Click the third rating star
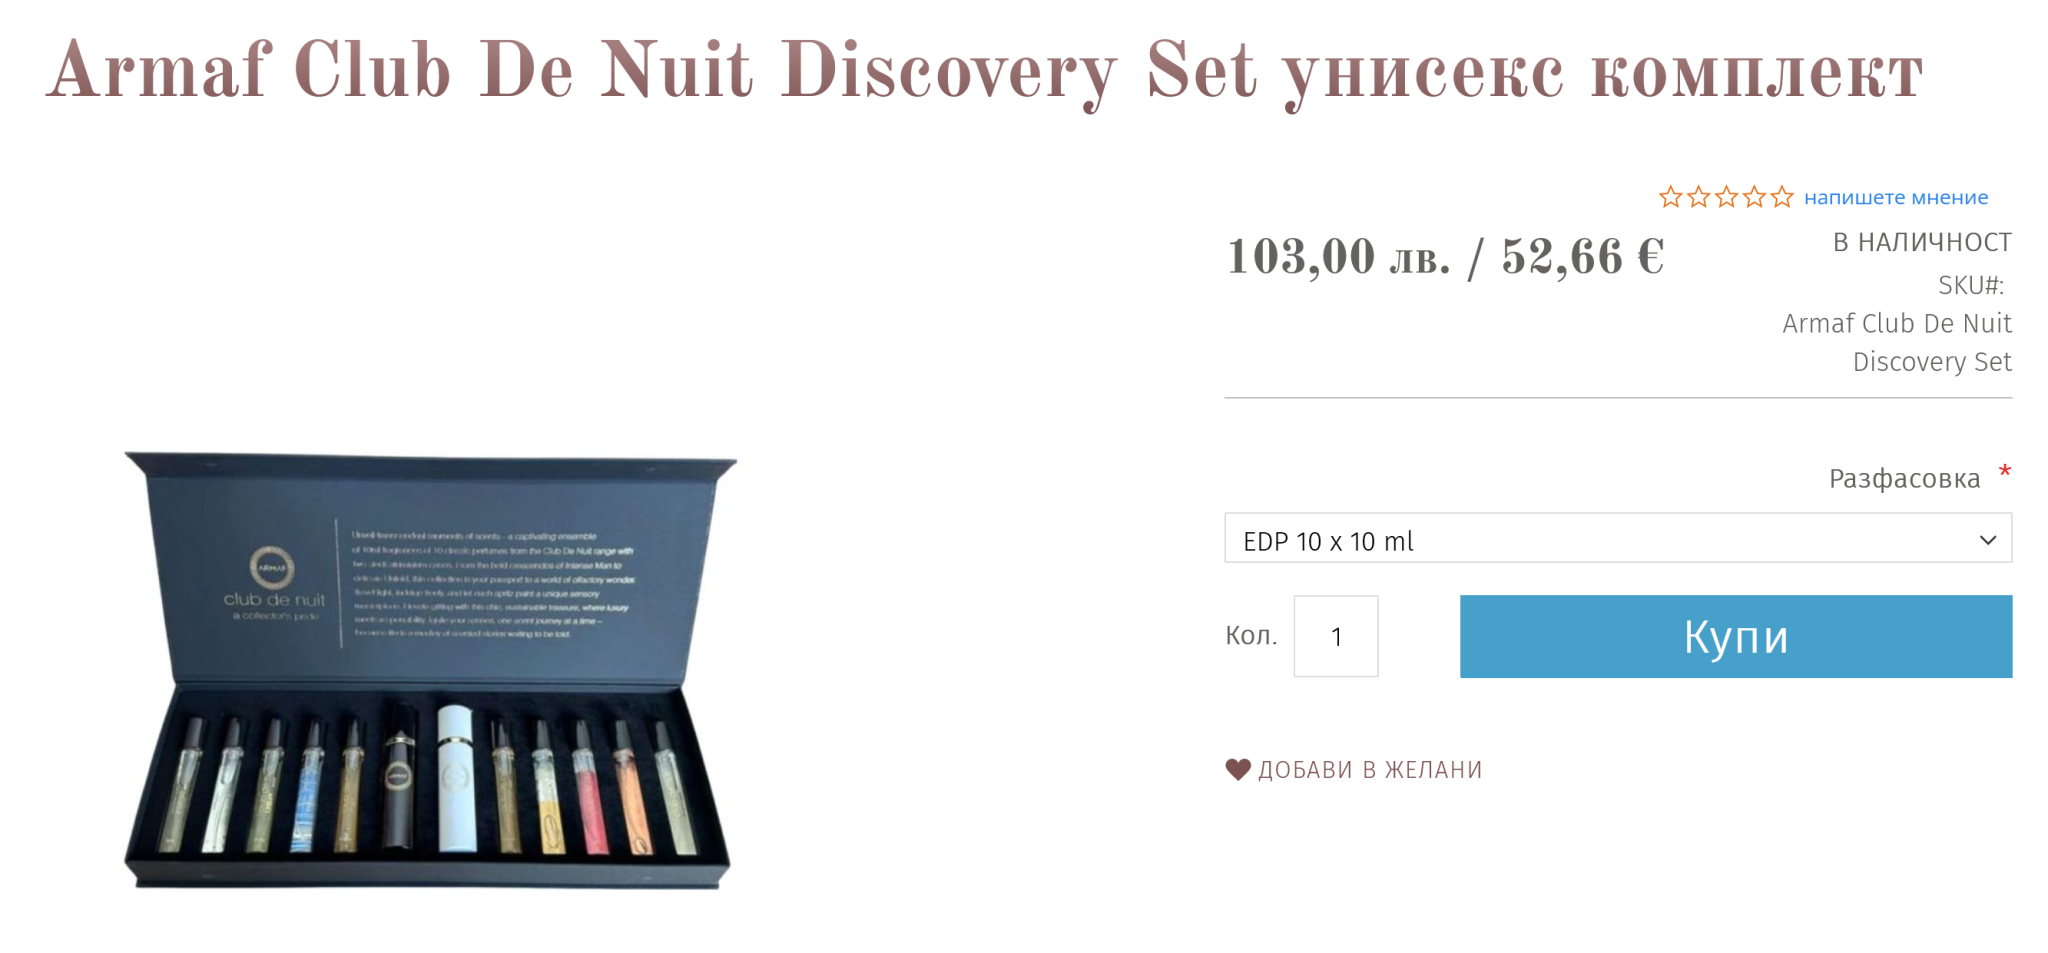 [x=1726, y=197]
